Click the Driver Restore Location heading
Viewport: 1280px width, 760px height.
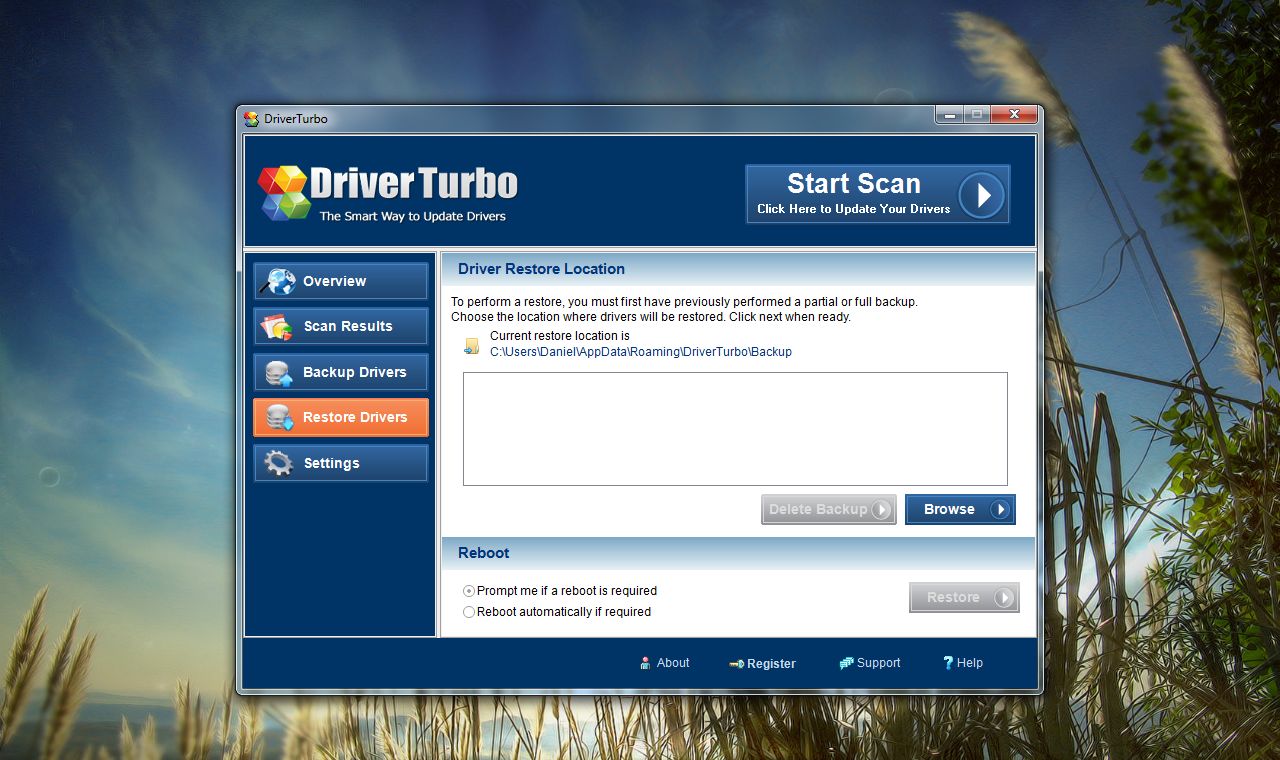point(541,269)
